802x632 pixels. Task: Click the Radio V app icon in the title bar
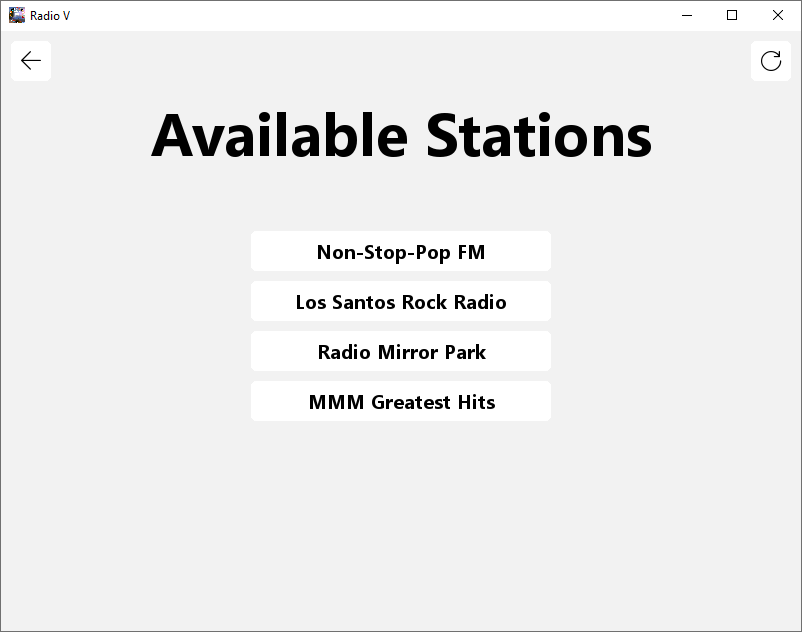click(x=17, y=15)
